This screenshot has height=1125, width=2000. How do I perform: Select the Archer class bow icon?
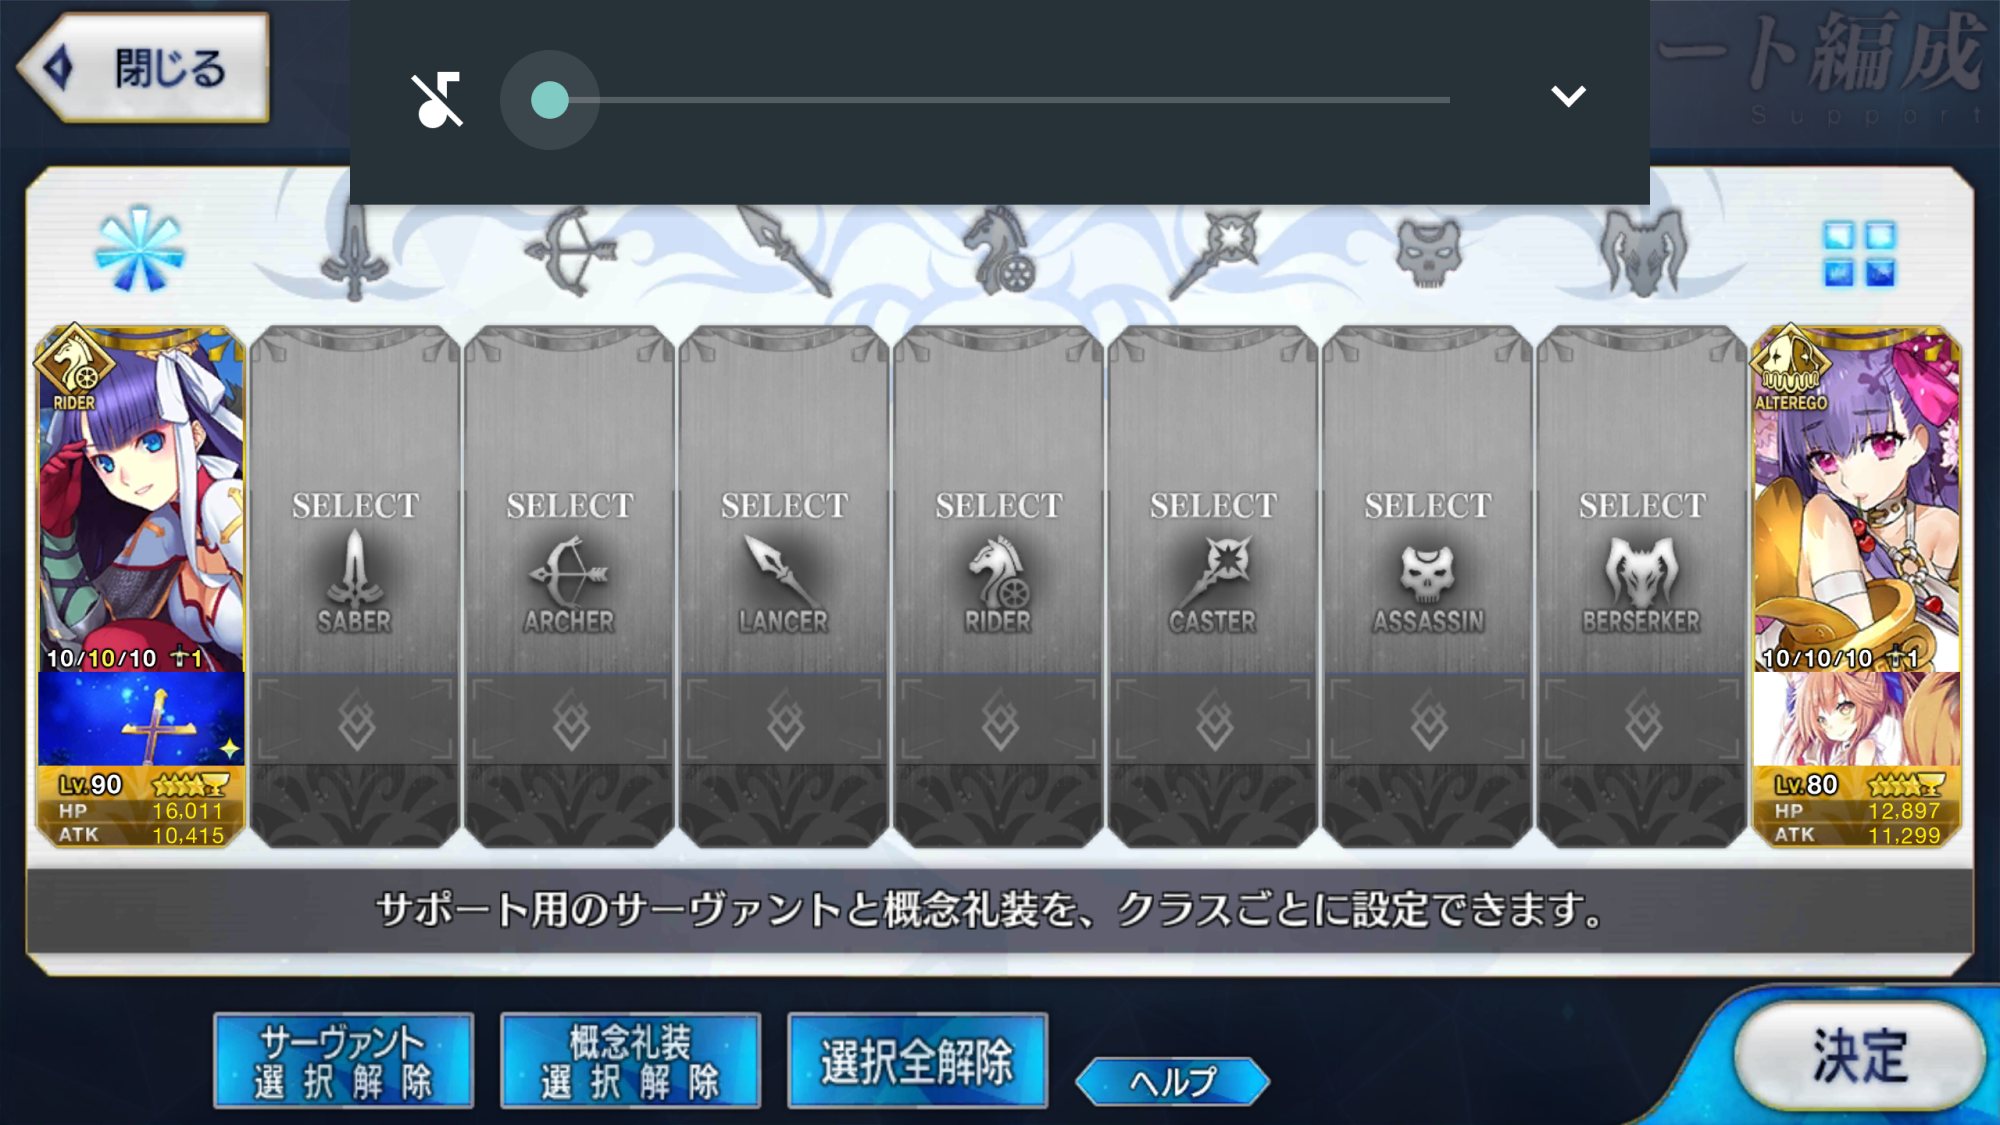(570, 251)
